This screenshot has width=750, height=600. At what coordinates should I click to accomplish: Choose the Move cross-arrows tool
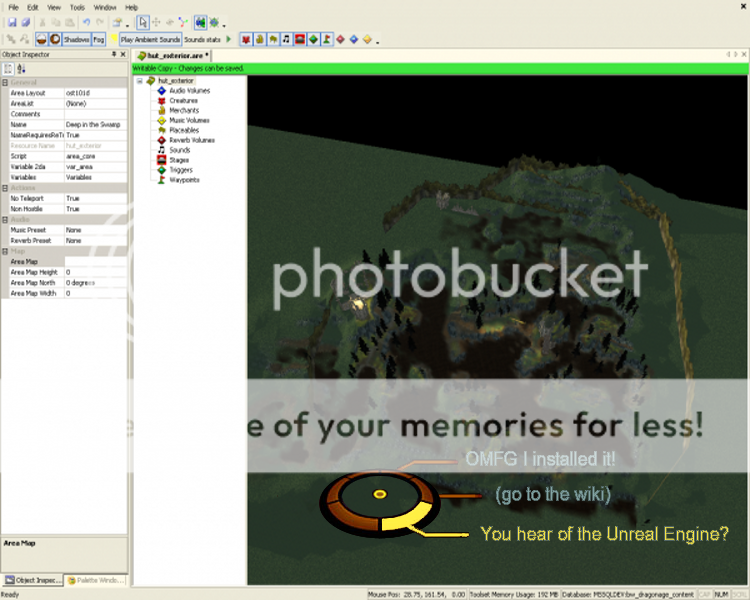(156, 22)
